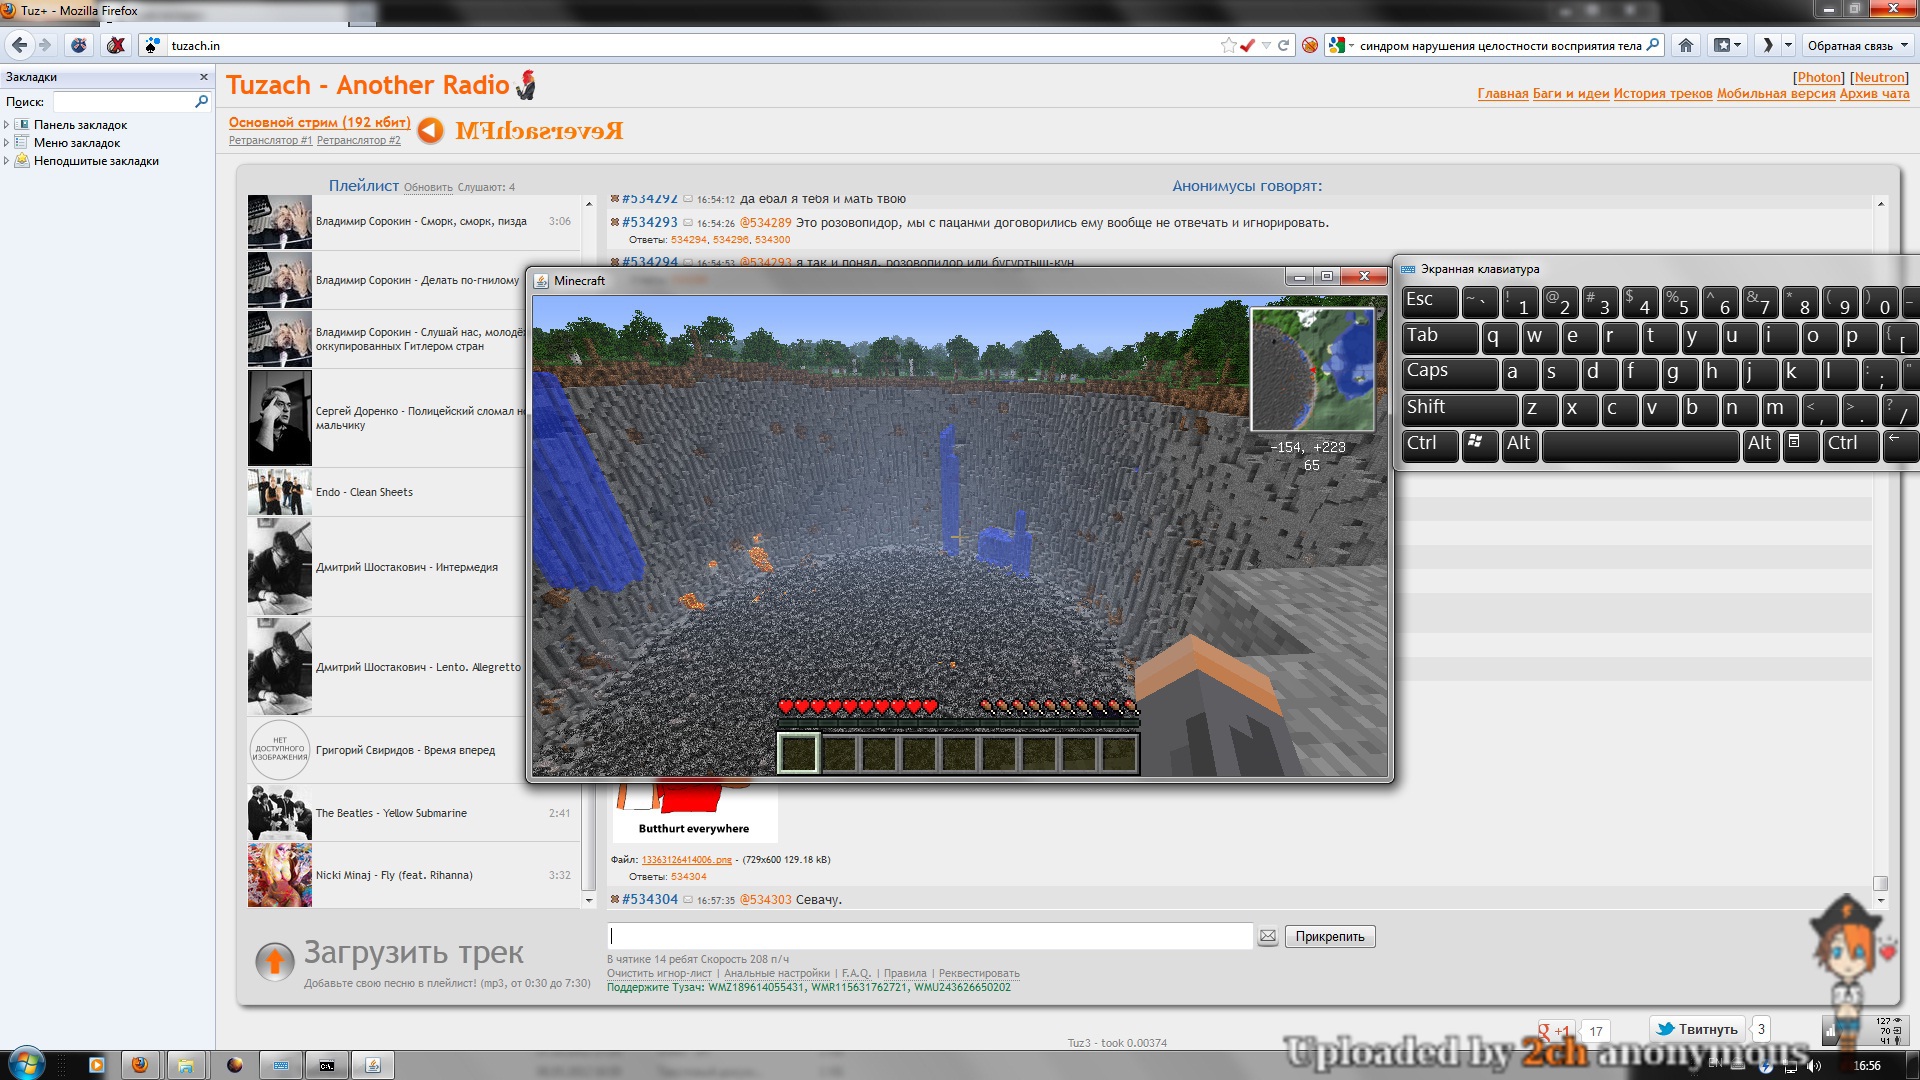Viewport: 1920px width, 1080px height.
Task: Open the Minecraft Java app in the taskbar
Action: (373, 1065)
